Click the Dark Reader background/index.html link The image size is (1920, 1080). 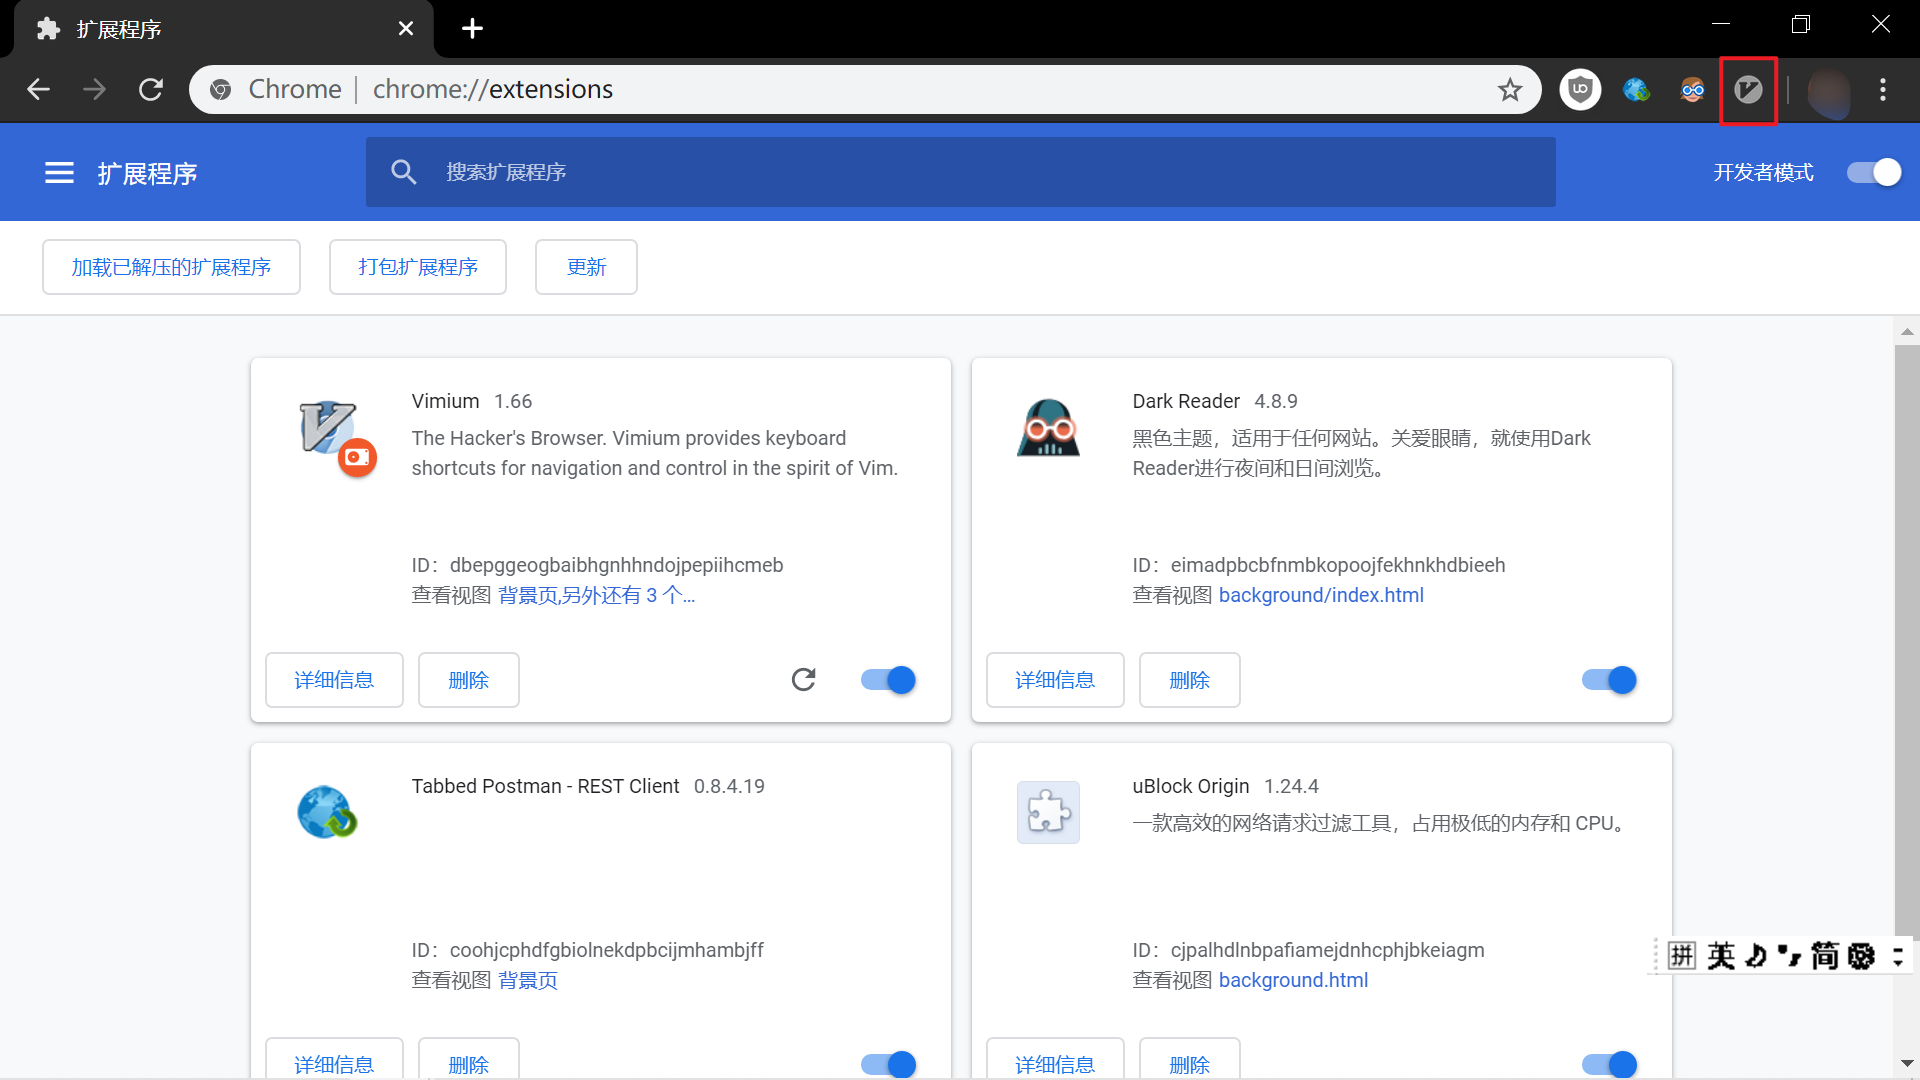[1321, 595]
